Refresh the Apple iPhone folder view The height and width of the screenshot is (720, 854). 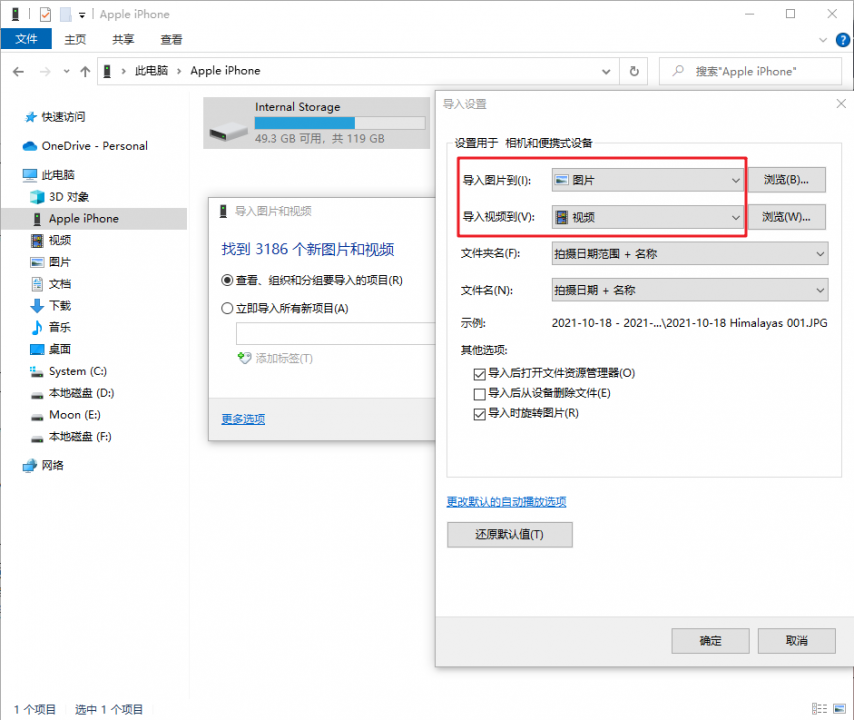(634, 71)
